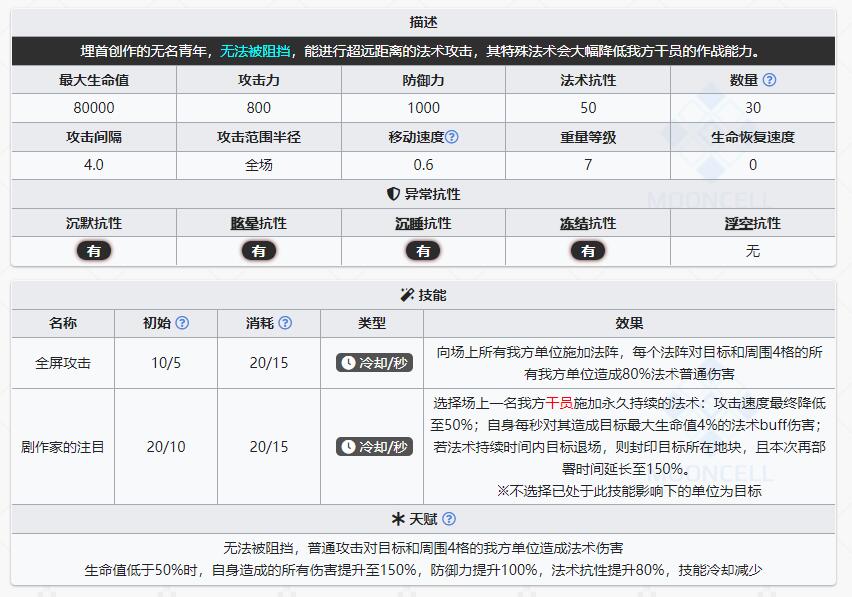This screenshot has height=597, width=852.
Task: Toggle the 有 pill under 沉默抗性
Action: (94, 251)
